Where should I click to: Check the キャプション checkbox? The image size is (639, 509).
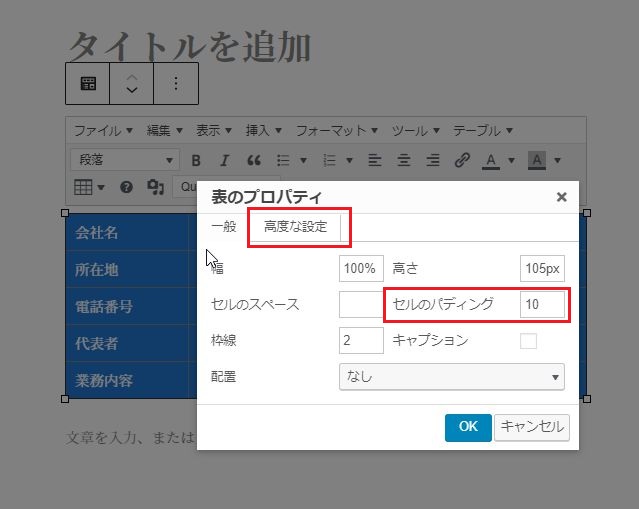pyautogui.click(x=528, y=341)
